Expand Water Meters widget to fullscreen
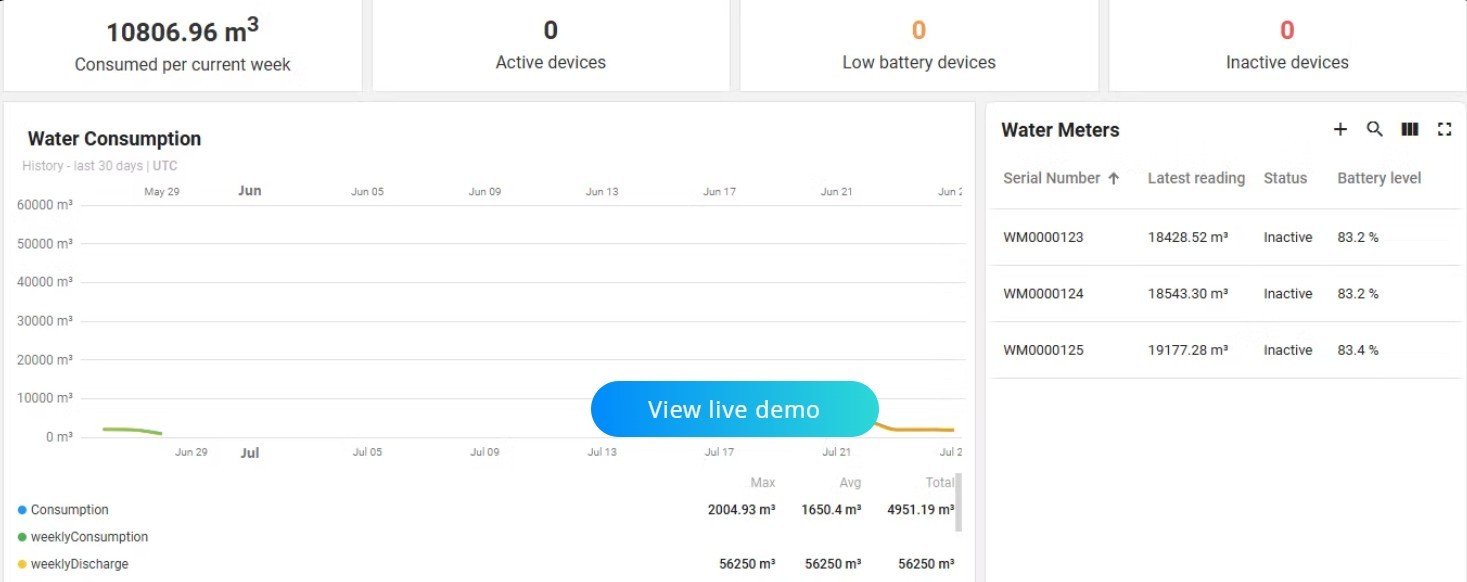This screenshot has width=1467, height=582. 1444,129
